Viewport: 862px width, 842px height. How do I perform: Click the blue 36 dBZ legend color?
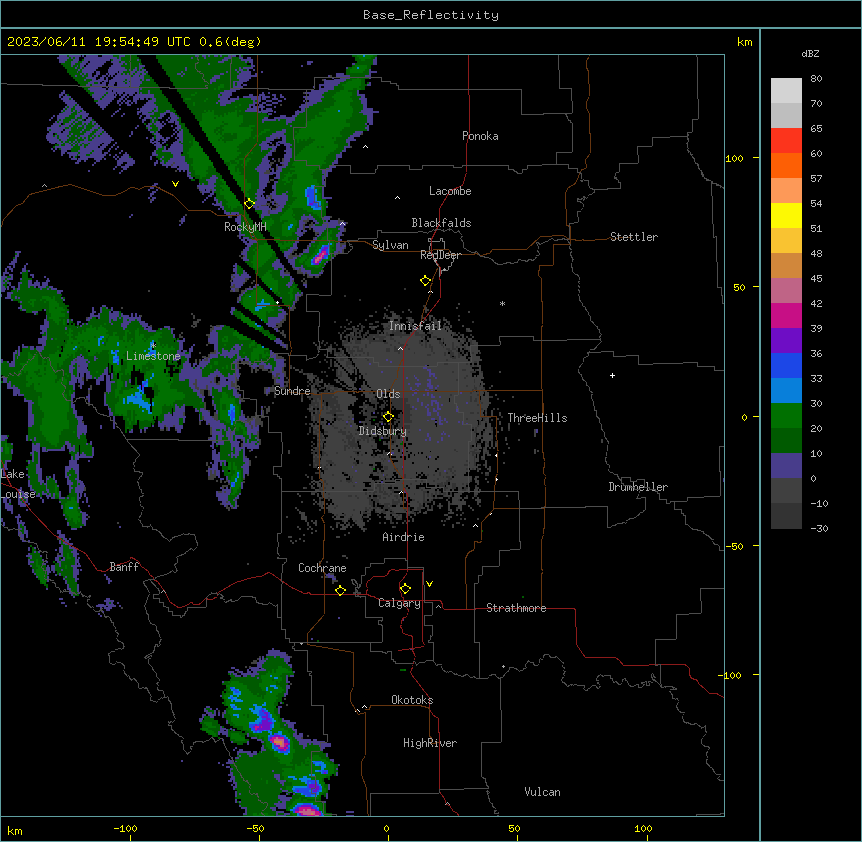pyautogui.click(x=786, y=365)
